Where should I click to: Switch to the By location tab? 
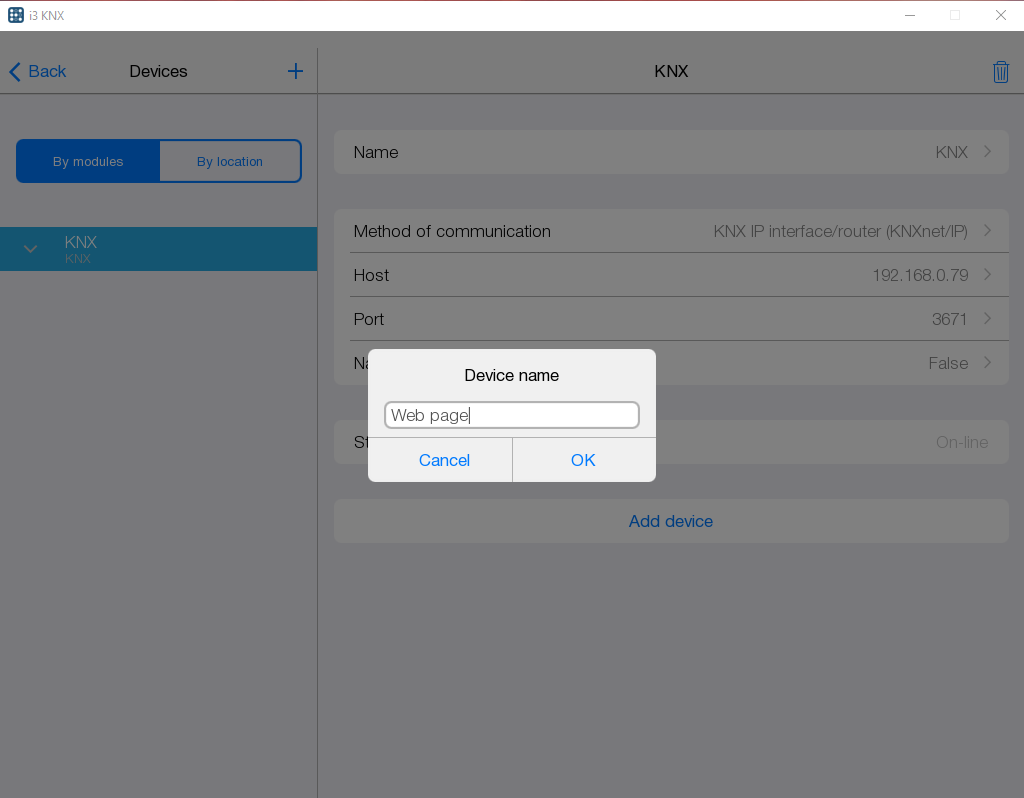pos(230,160)
